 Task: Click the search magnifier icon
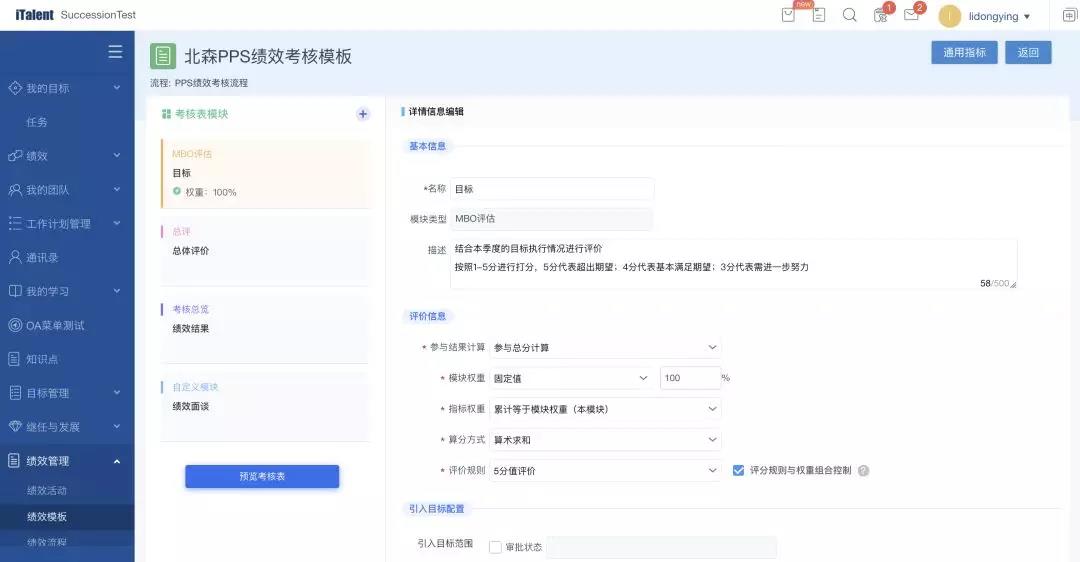click(x=849, y=15)
